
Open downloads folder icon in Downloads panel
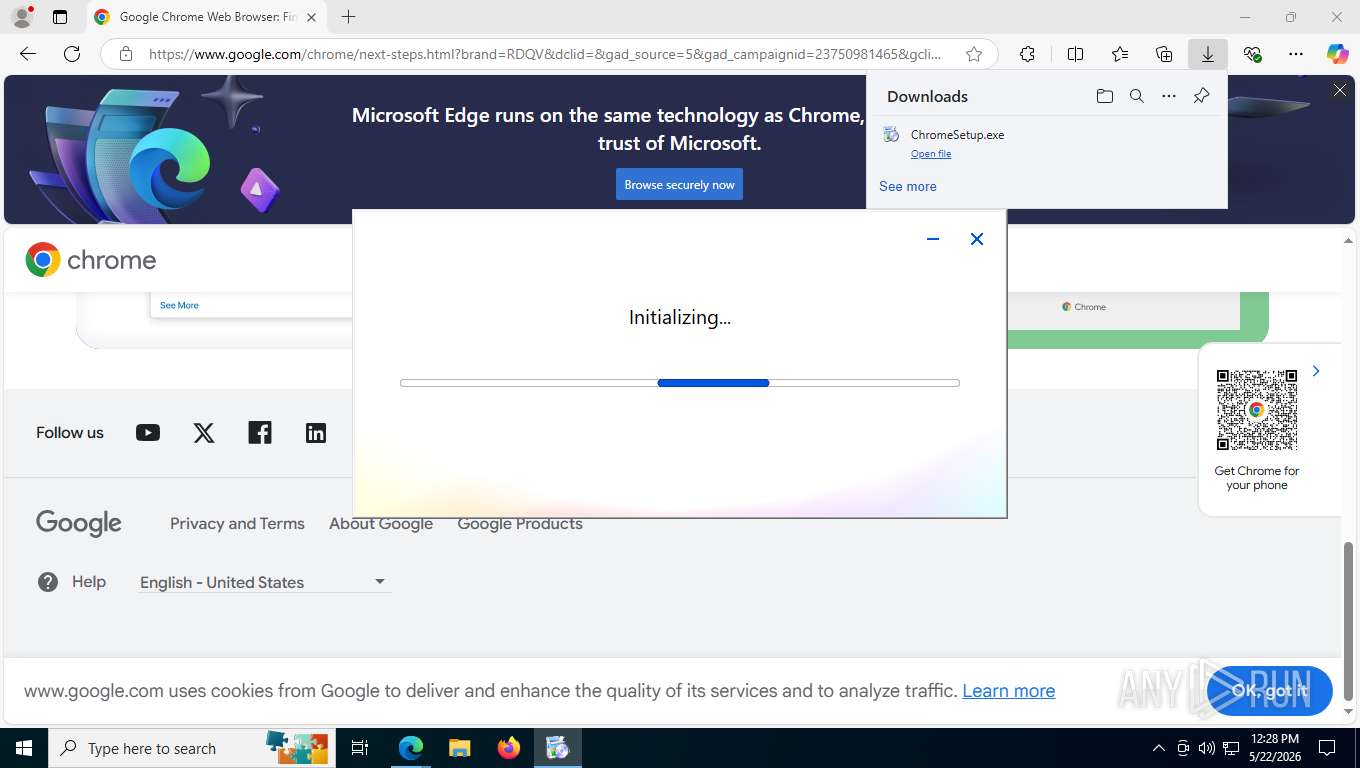click(1104, 96)
